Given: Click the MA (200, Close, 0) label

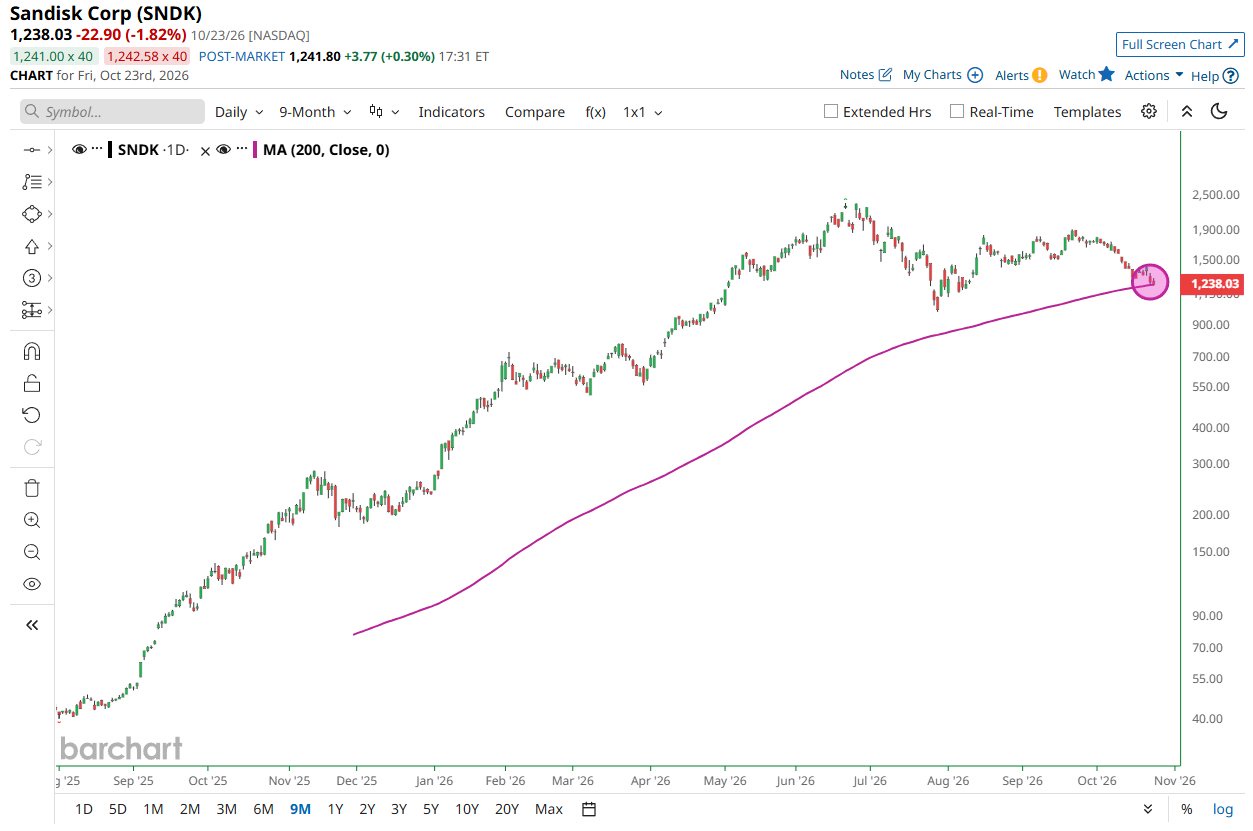Looking at the screenshot, I should [x=326, y=150].
